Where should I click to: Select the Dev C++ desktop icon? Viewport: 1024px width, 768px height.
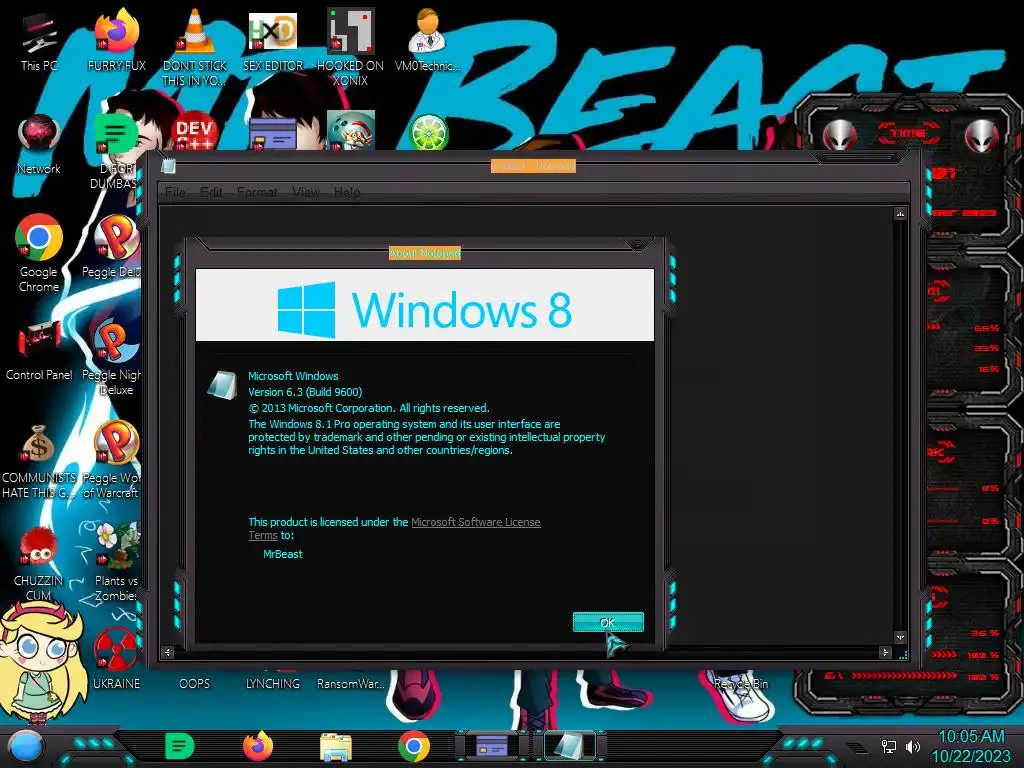[195, 133]
